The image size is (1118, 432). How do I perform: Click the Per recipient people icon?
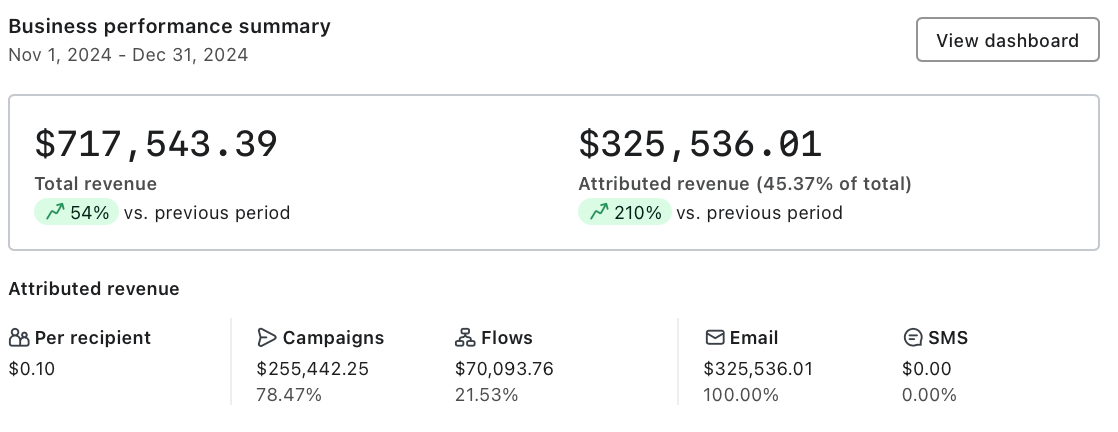(19, 338)
